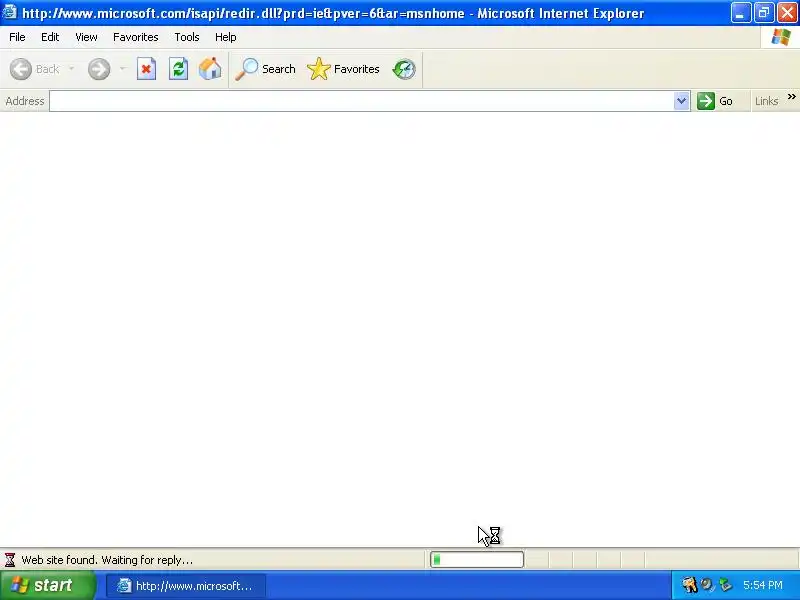Open the Favorites pane with star button
This screenshot has width=800, height=600.
pyautogui.click(x=343, y=69)
